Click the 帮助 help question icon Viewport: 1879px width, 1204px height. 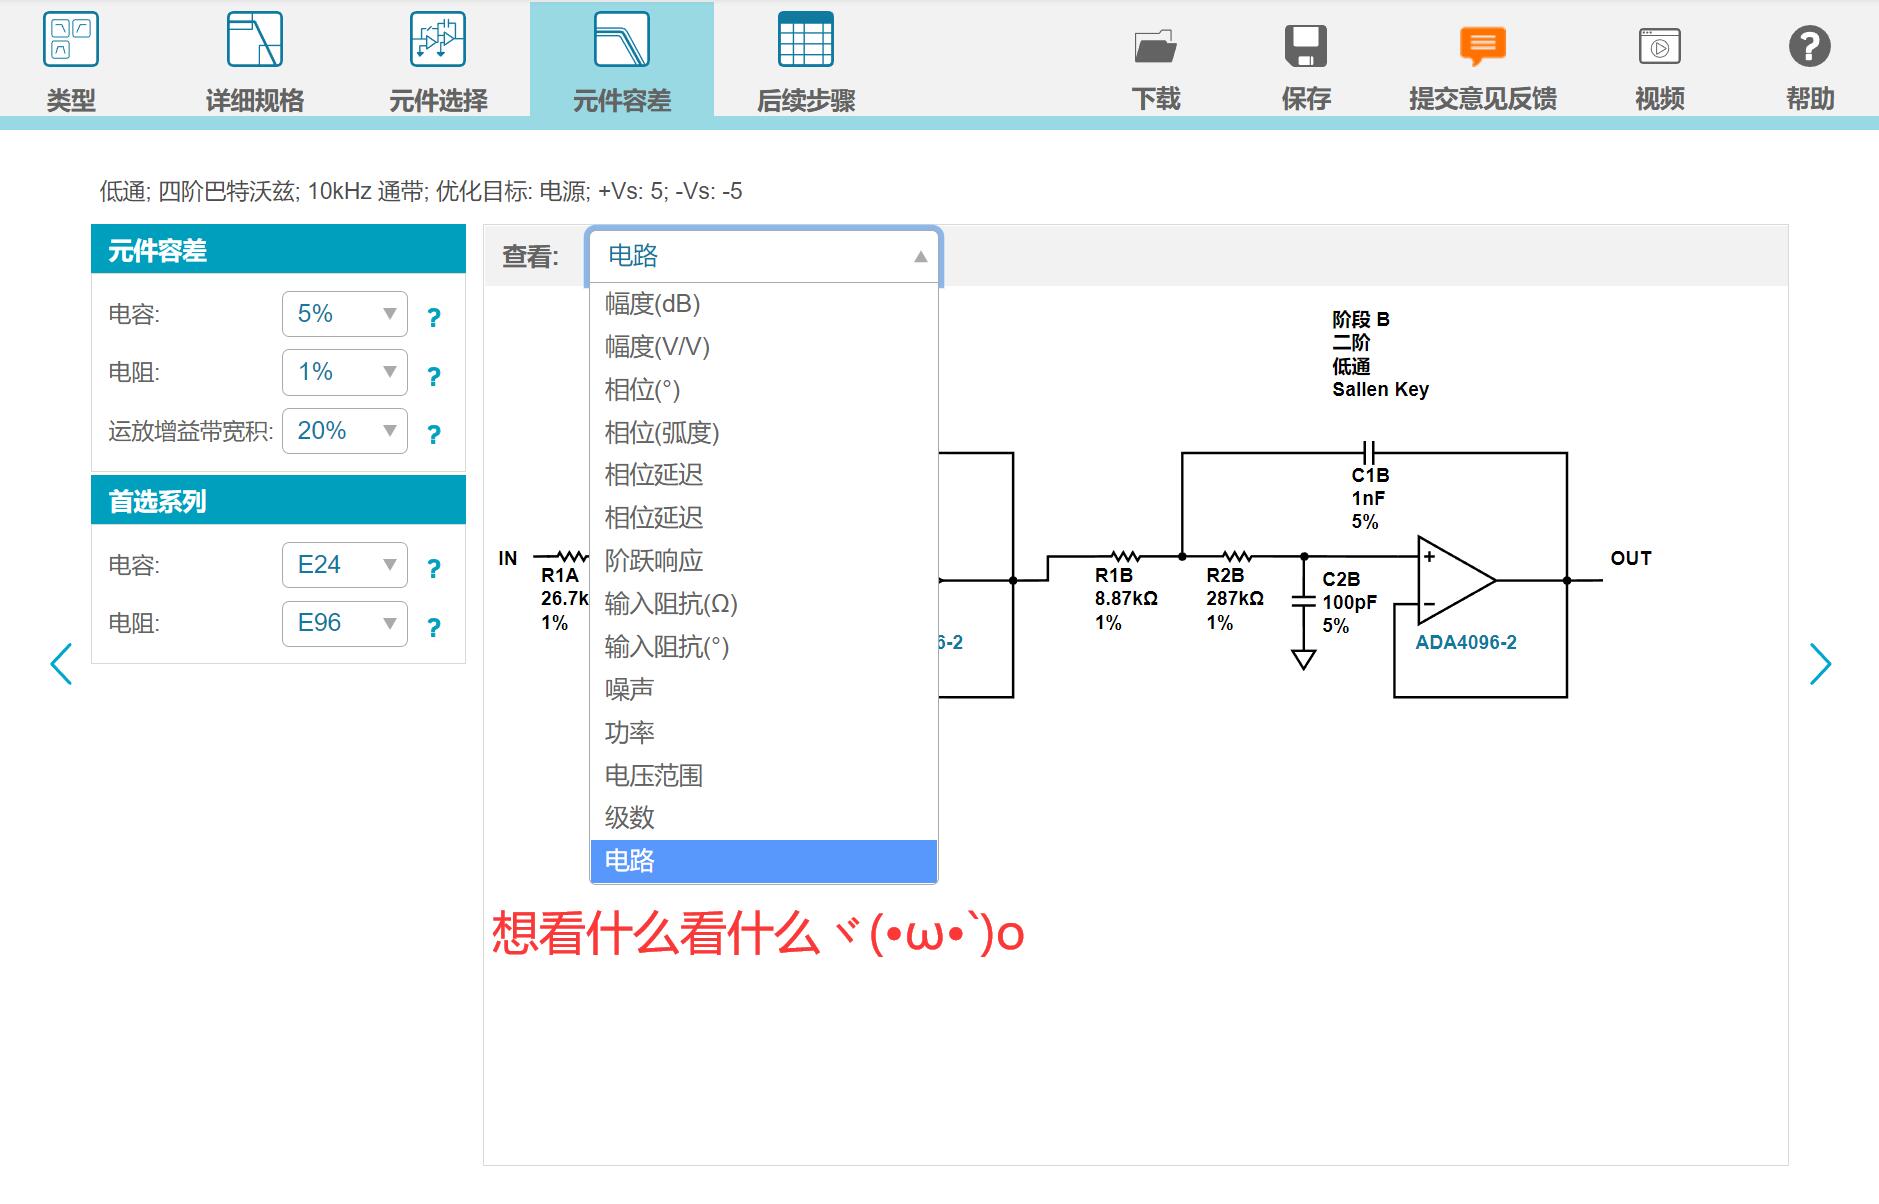[1809, 46]
